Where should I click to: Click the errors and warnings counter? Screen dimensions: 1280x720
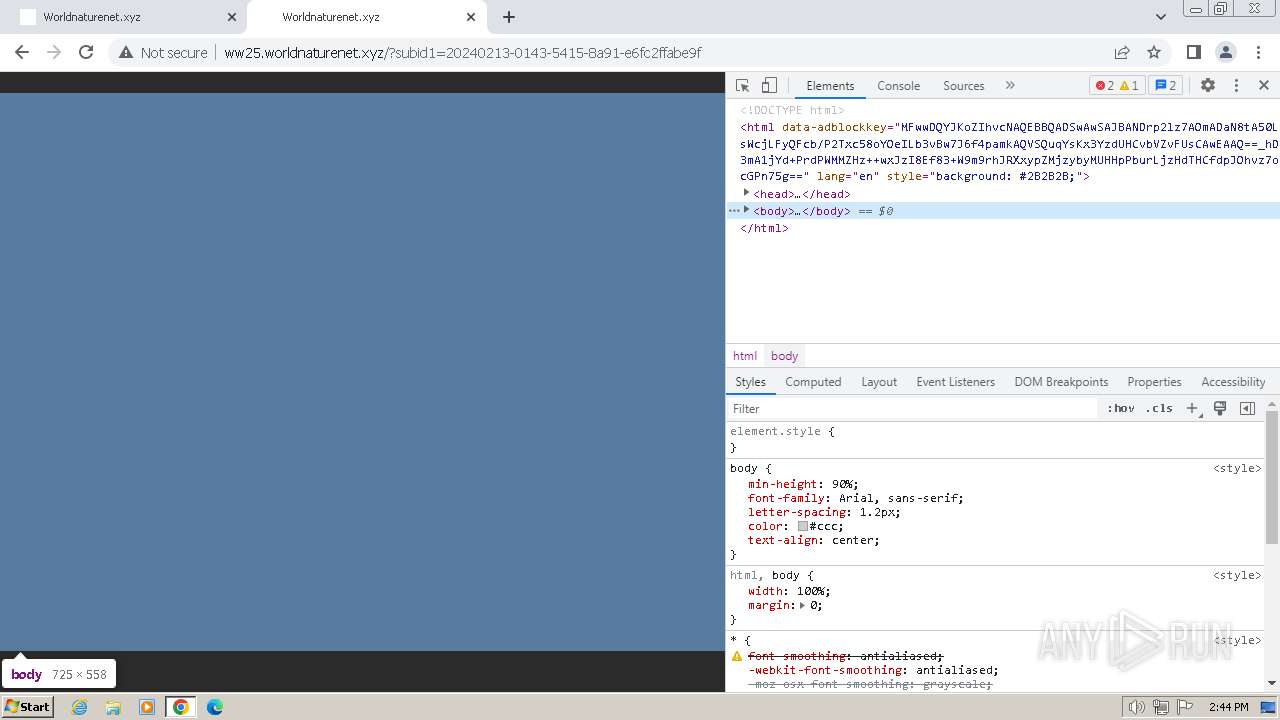[1116, 85]
